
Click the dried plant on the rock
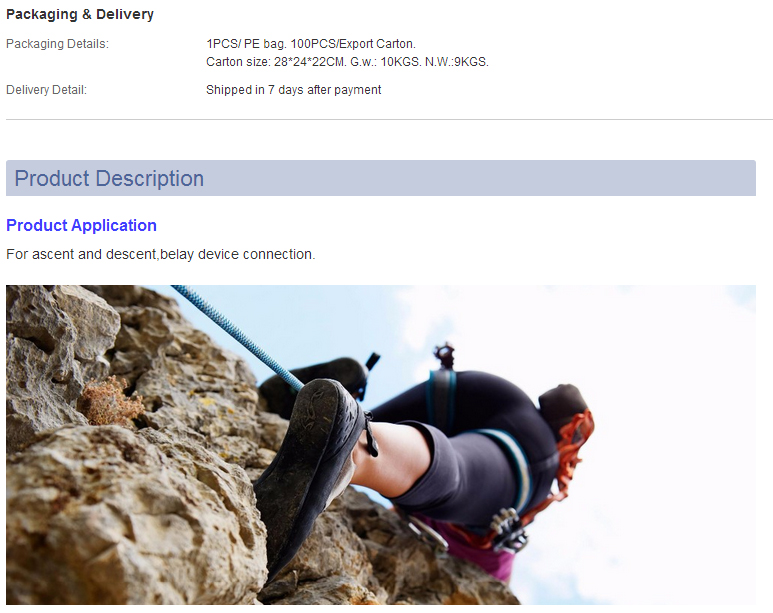[x=110, y=400]
